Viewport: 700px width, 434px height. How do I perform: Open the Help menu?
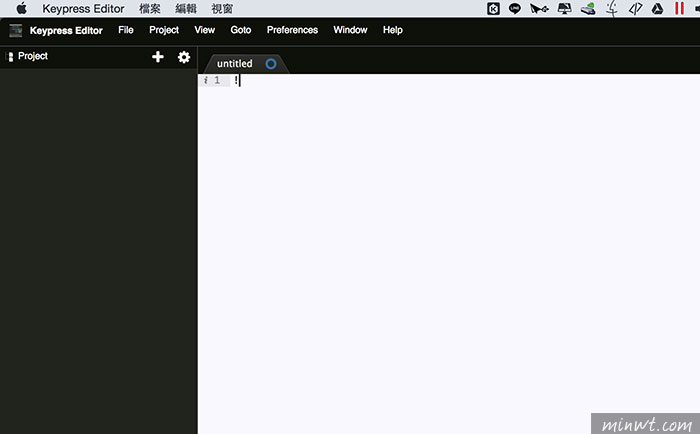[392, 30]
